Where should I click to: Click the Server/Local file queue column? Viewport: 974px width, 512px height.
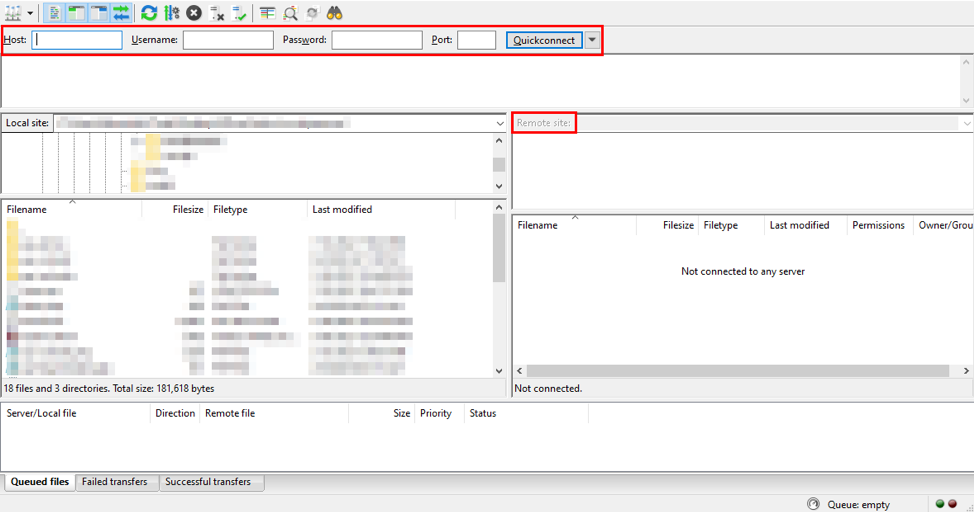pyautogui.click(x=76, y=413)
